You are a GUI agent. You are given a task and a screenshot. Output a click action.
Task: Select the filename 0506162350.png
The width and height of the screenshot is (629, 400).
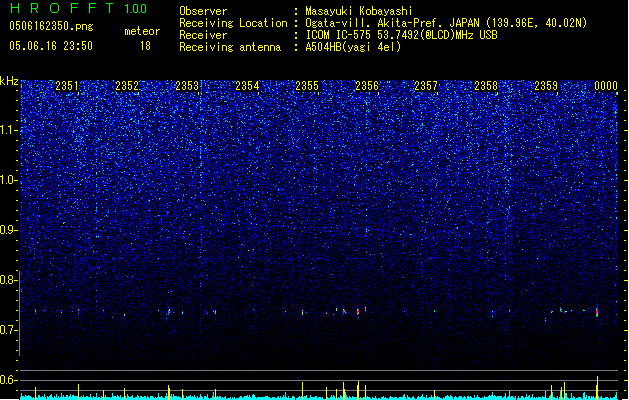pos(51,26)
